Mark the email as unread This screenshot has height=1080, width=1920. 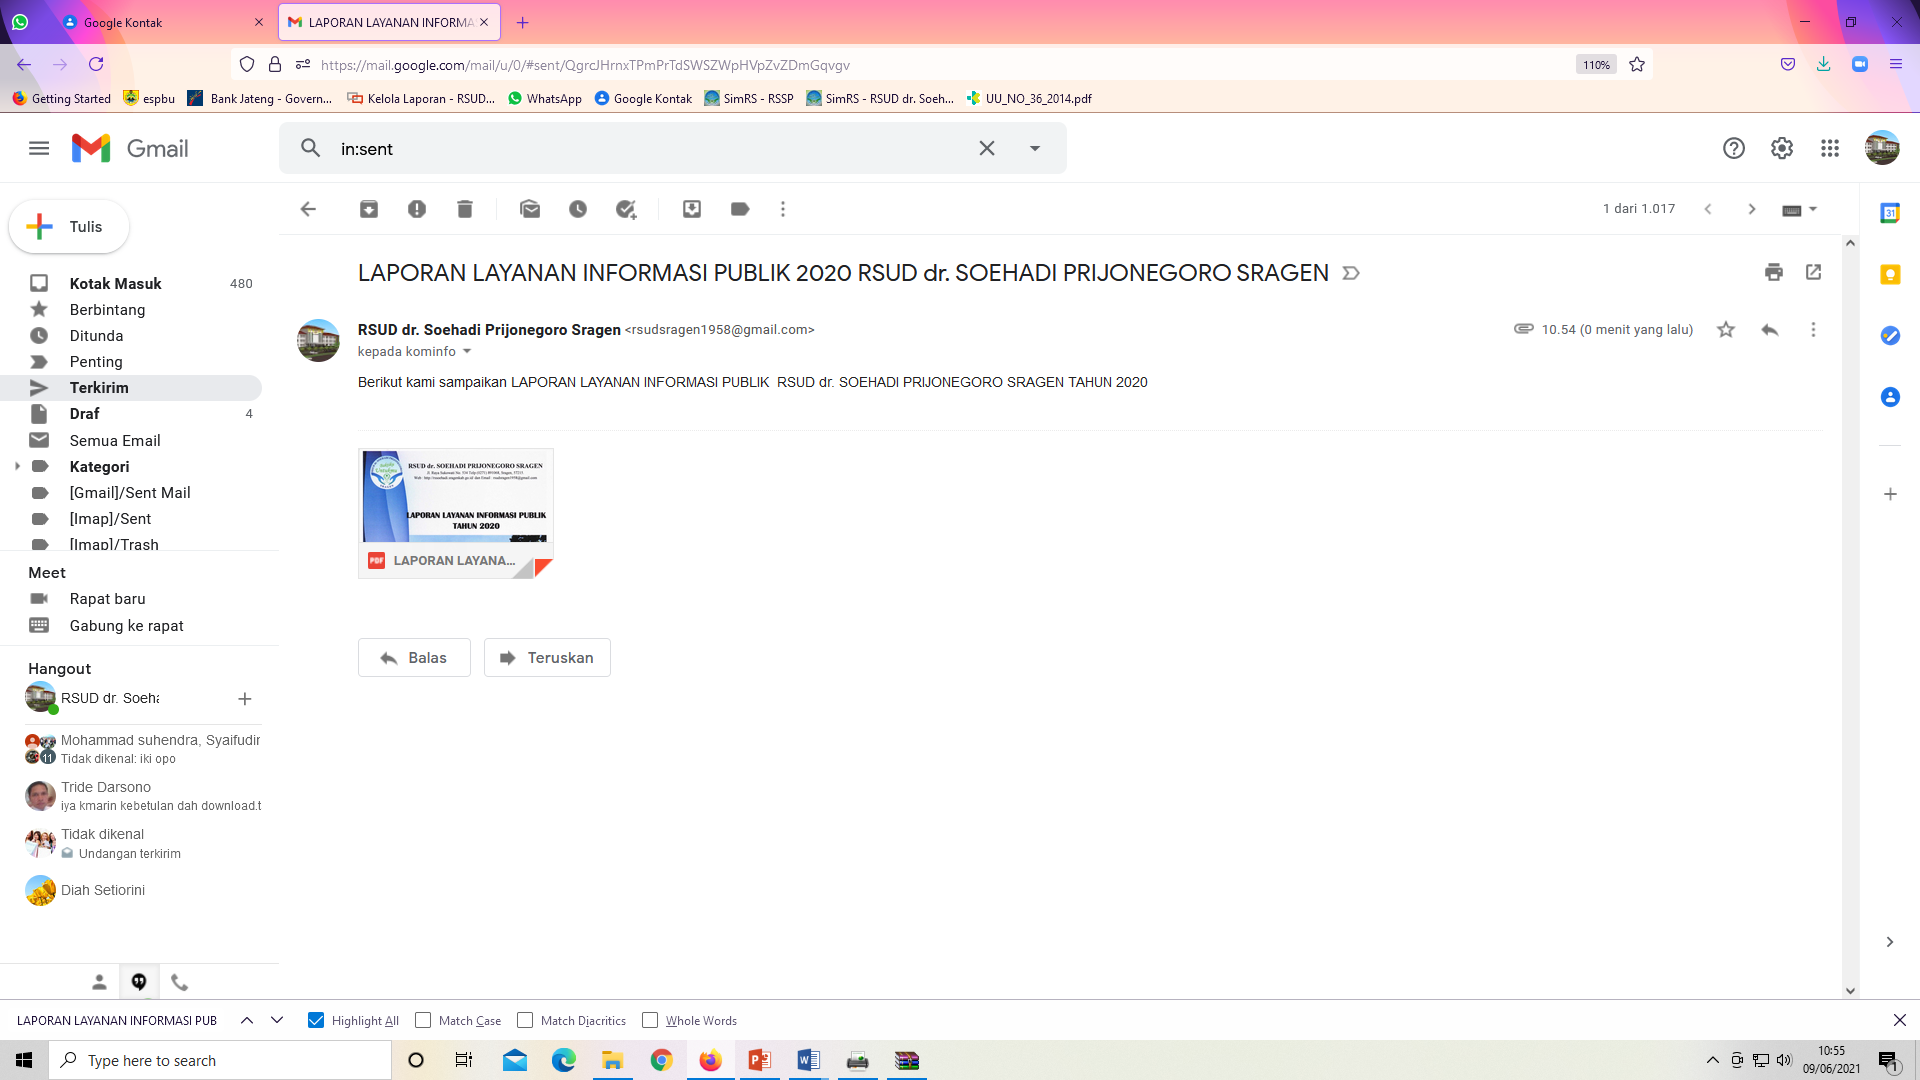point(530,209)
